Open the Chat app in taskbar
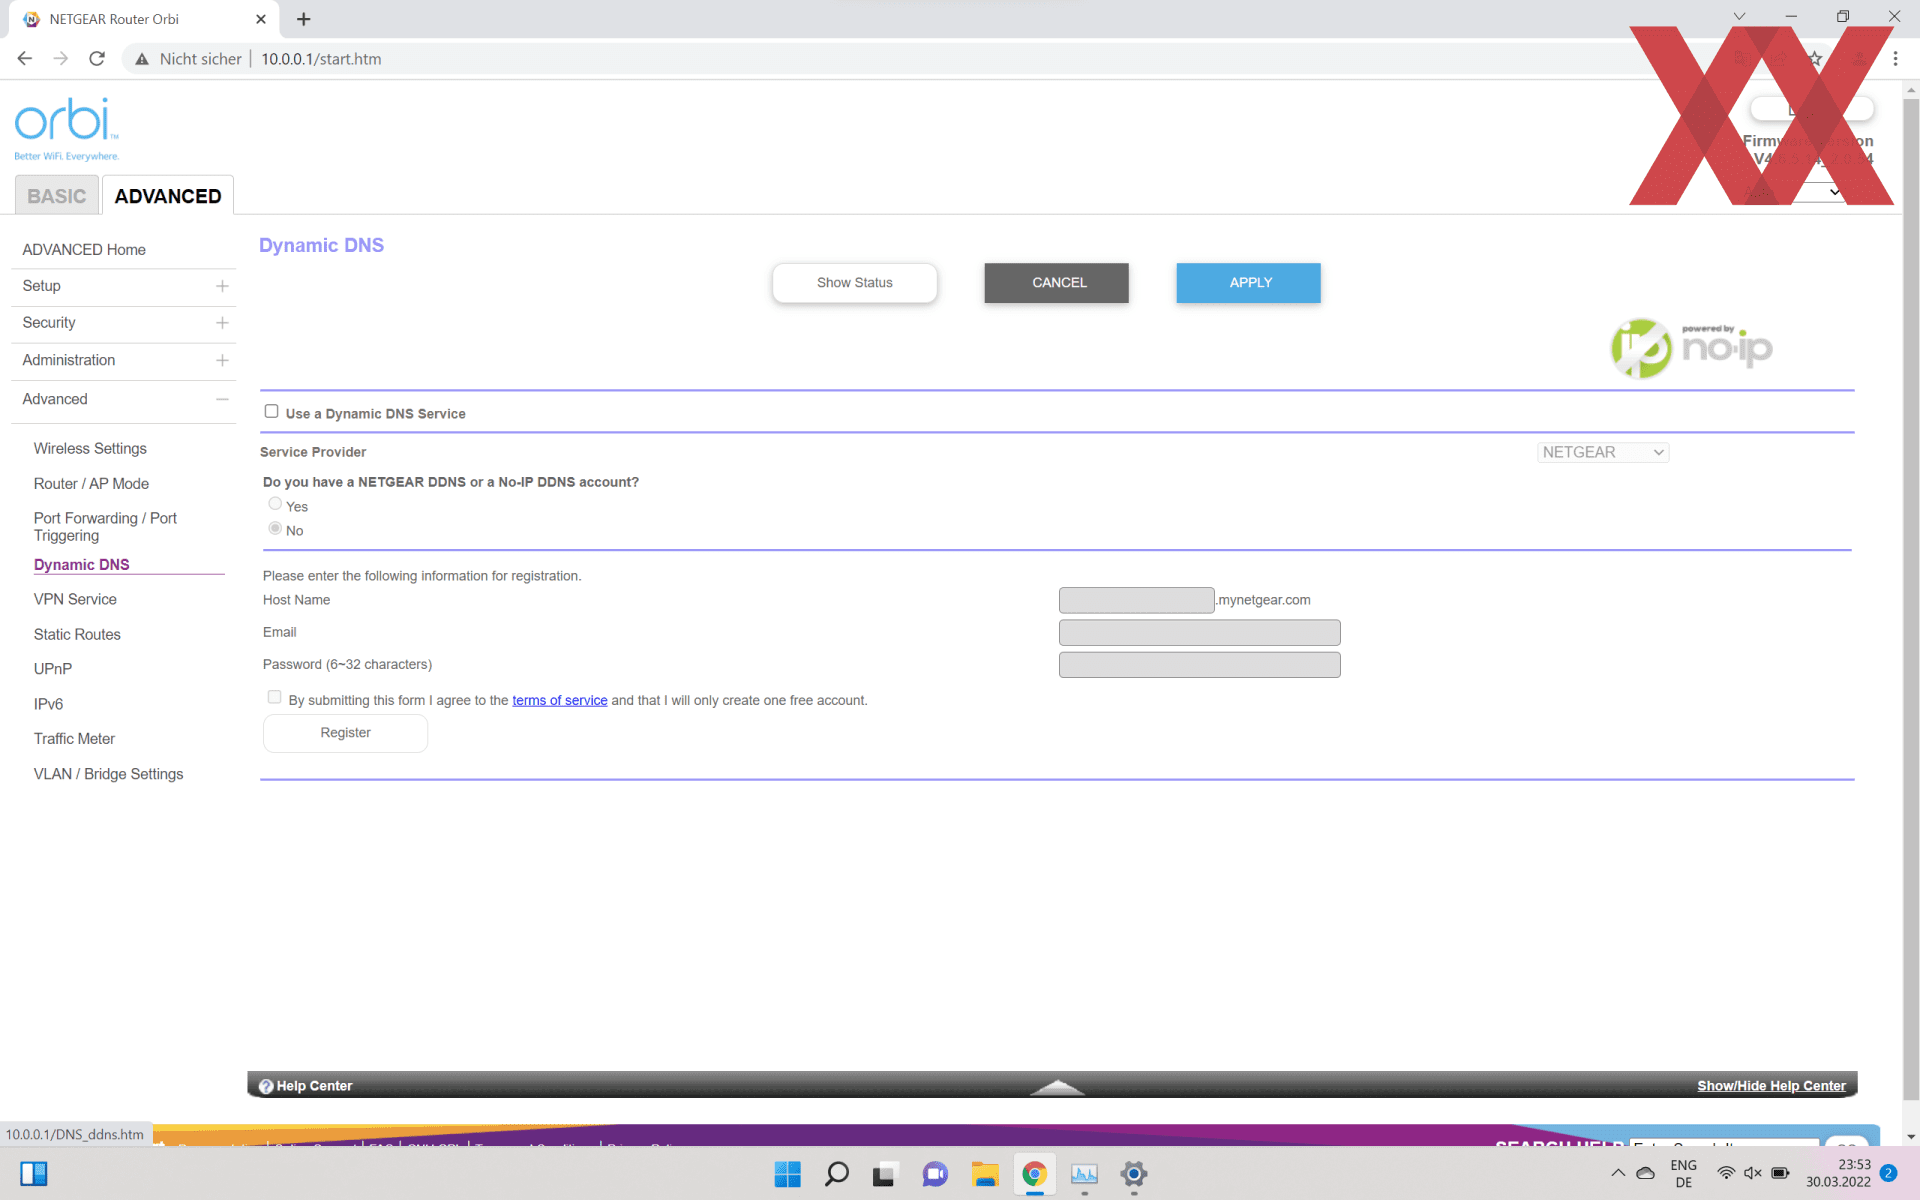The width and height of the screenshot is (1920, 1200). [935, 1174]
